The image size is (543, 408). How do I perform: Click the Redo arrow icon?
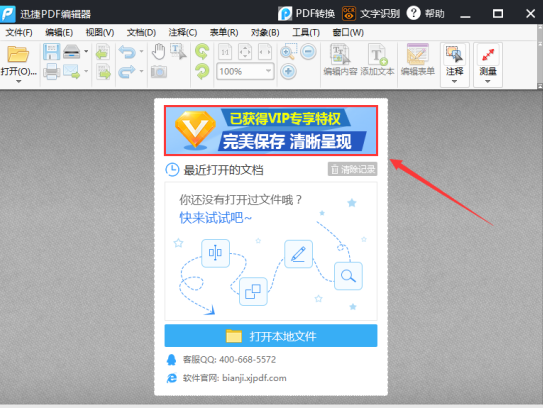click(x=127, y=72)
